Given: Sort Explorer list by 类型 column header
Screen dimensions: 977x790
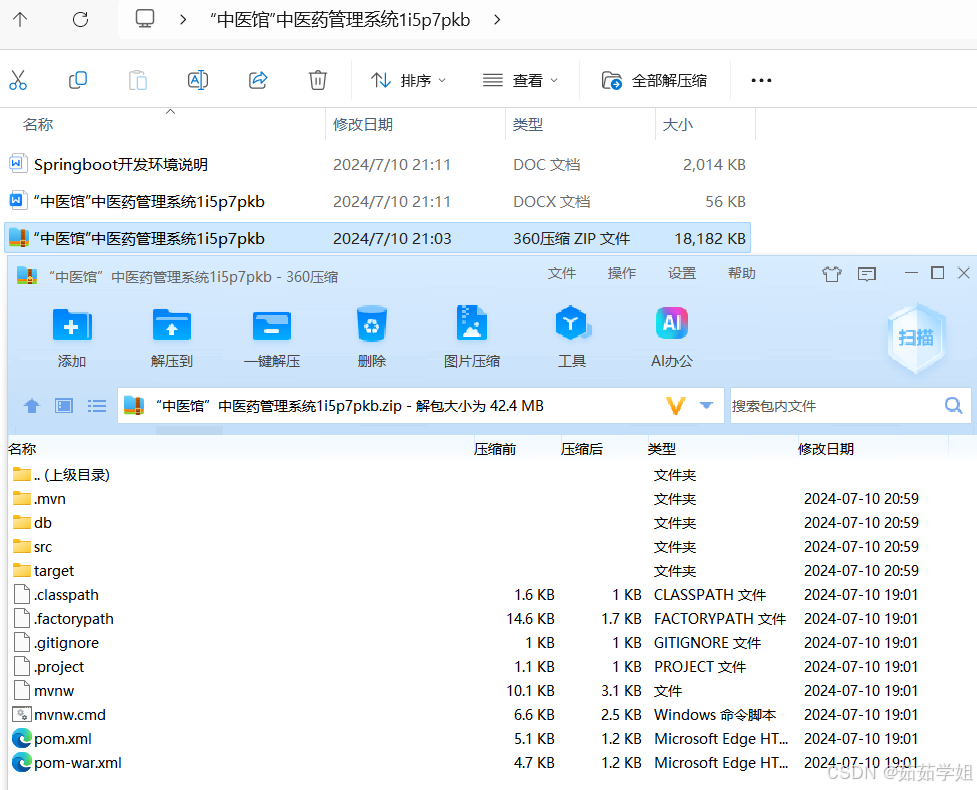Looking at the screenshot, I should (528, 125).
